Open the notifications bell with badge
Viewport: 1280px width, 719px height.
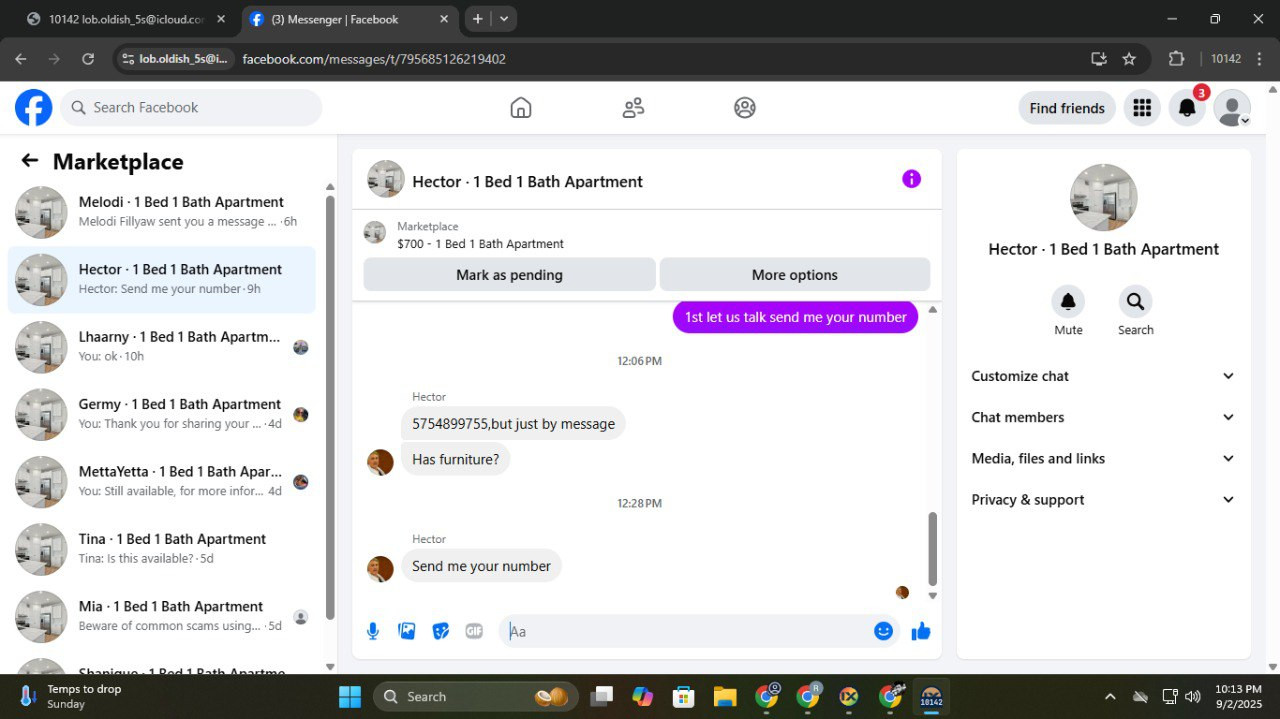coord(1188,108)
